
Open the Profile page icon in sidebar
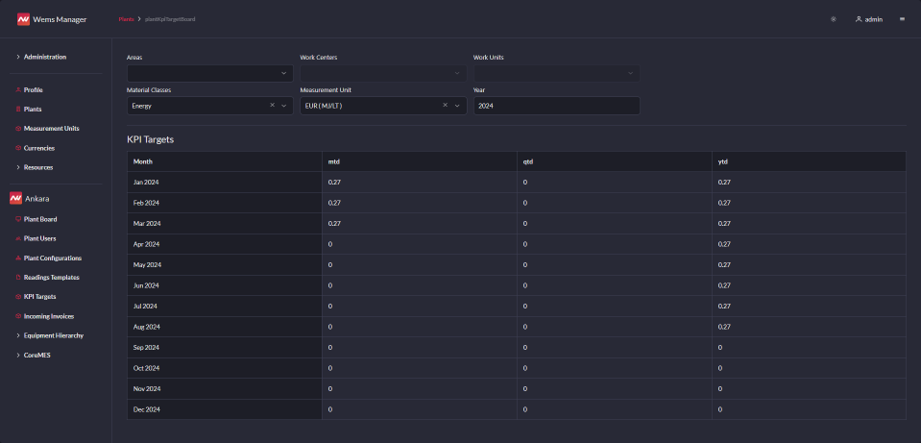click(x=18, y=90)
